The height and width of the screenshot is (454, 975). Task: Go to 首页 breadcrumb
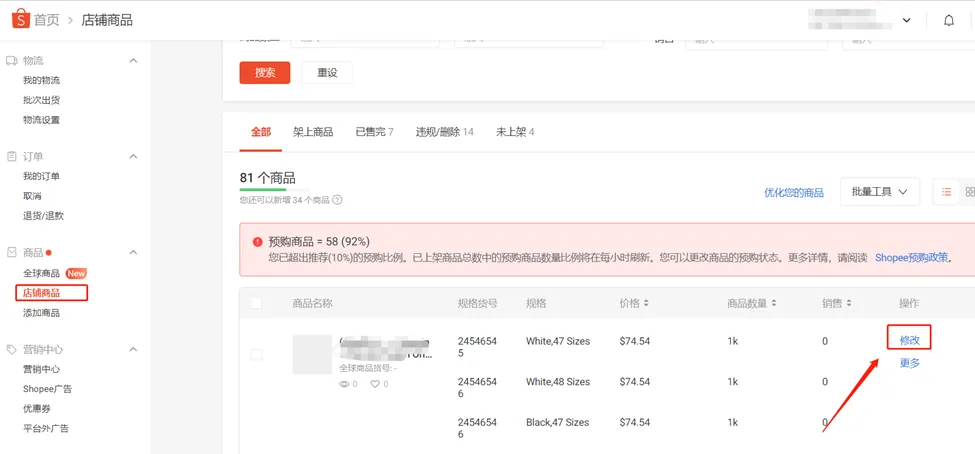pyautogui.click(x=47, y=20)
